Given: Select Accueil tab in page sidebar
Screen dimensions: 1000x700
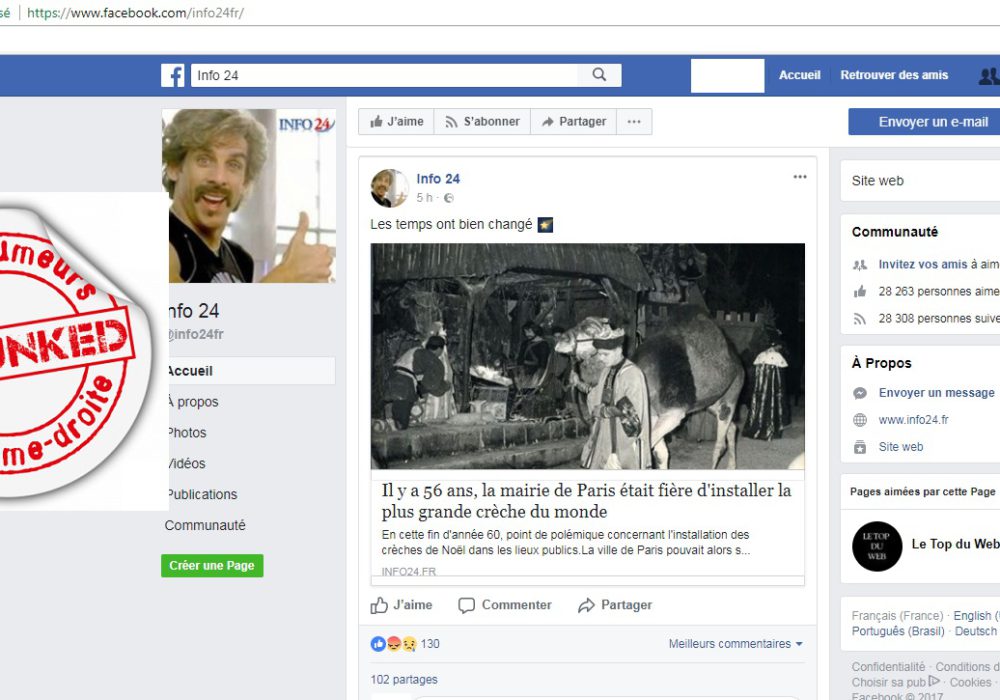Looking at the screenshot, I should [249, 371].
